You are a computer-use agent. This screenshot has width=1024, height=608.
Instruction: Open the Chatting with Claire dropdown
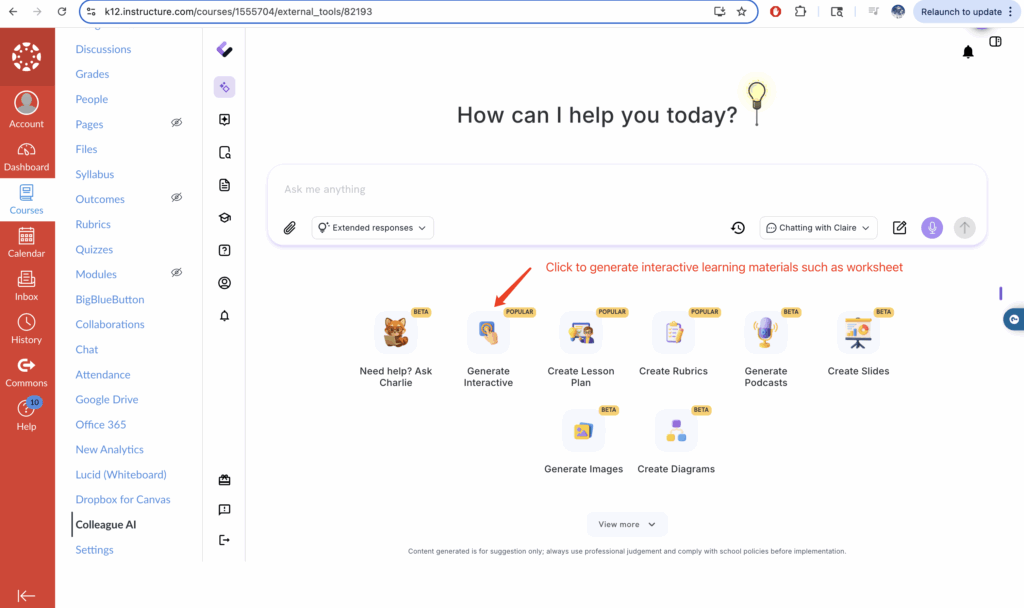(817, 228)
